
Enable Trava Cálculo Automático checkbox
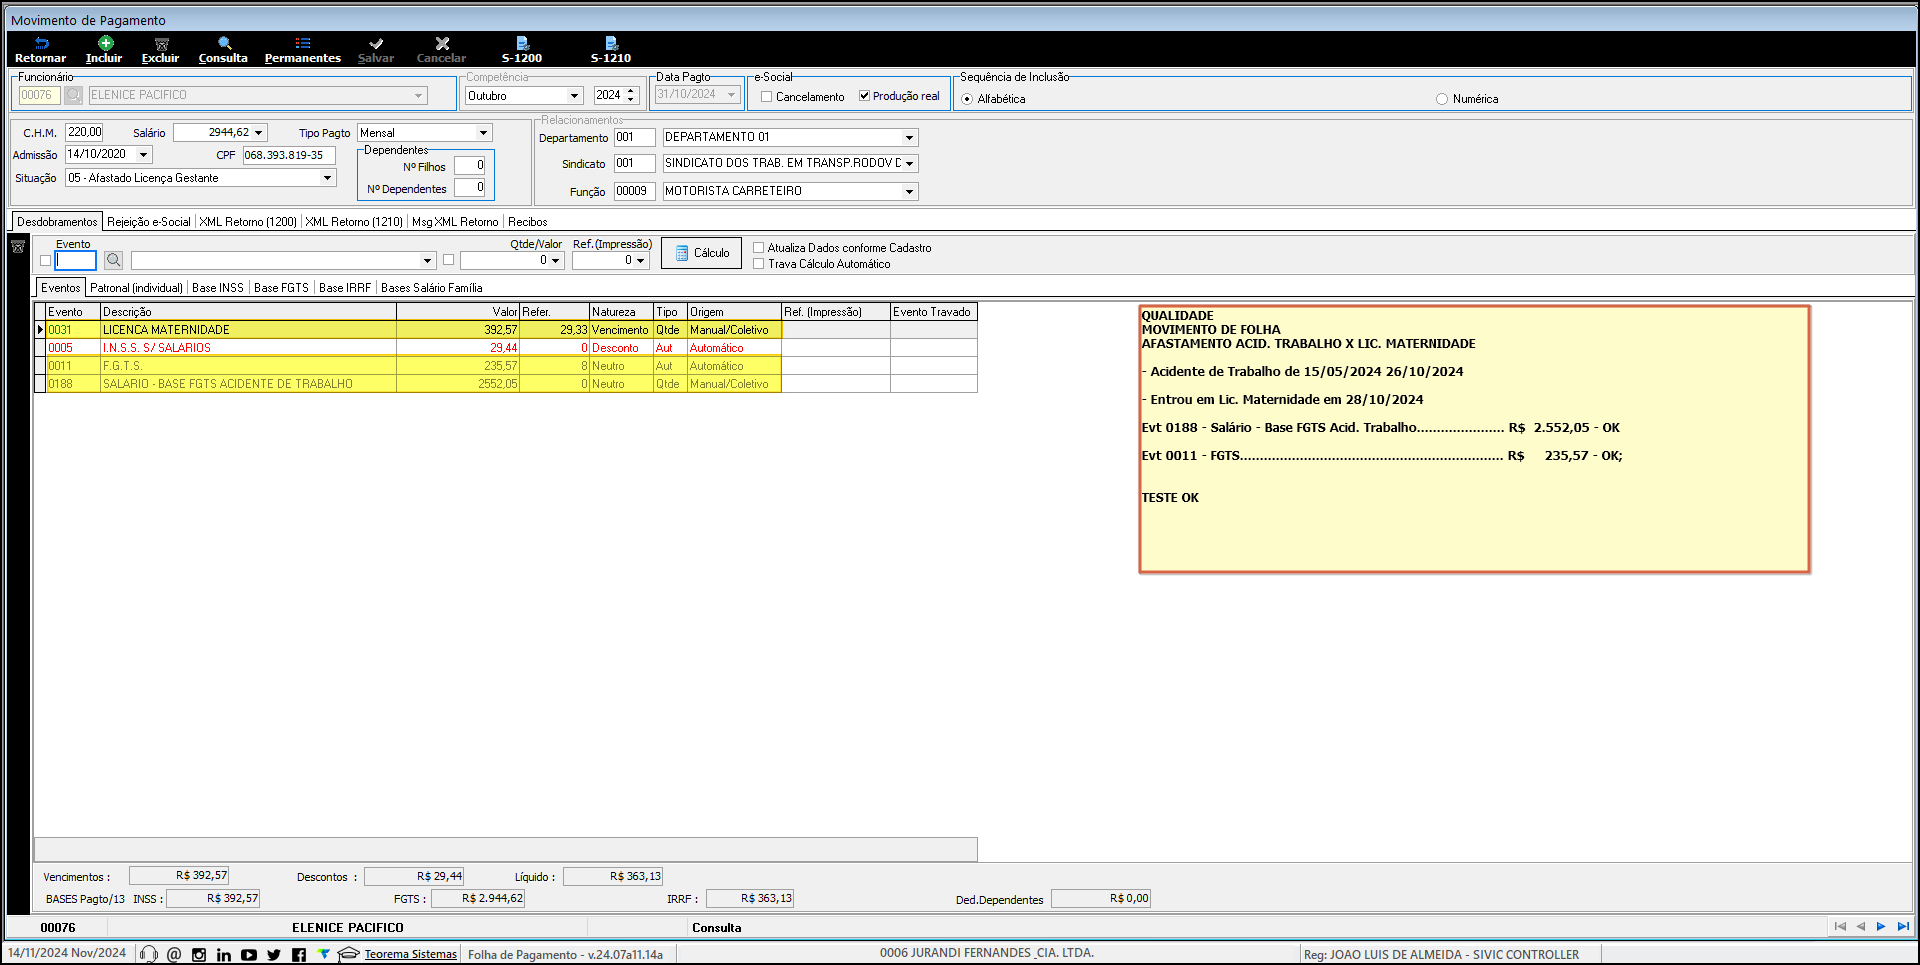click(759, 264)
